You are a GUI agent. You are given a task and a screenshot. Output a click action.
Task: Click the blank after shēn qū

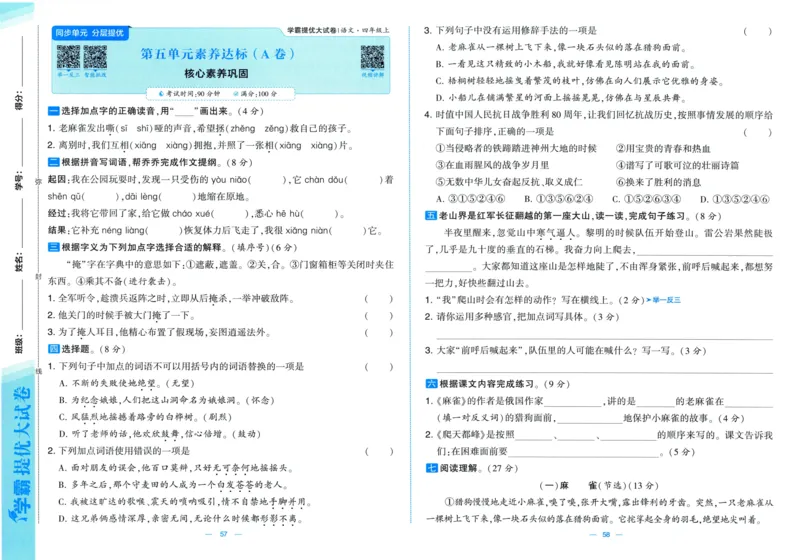[101, 196]
